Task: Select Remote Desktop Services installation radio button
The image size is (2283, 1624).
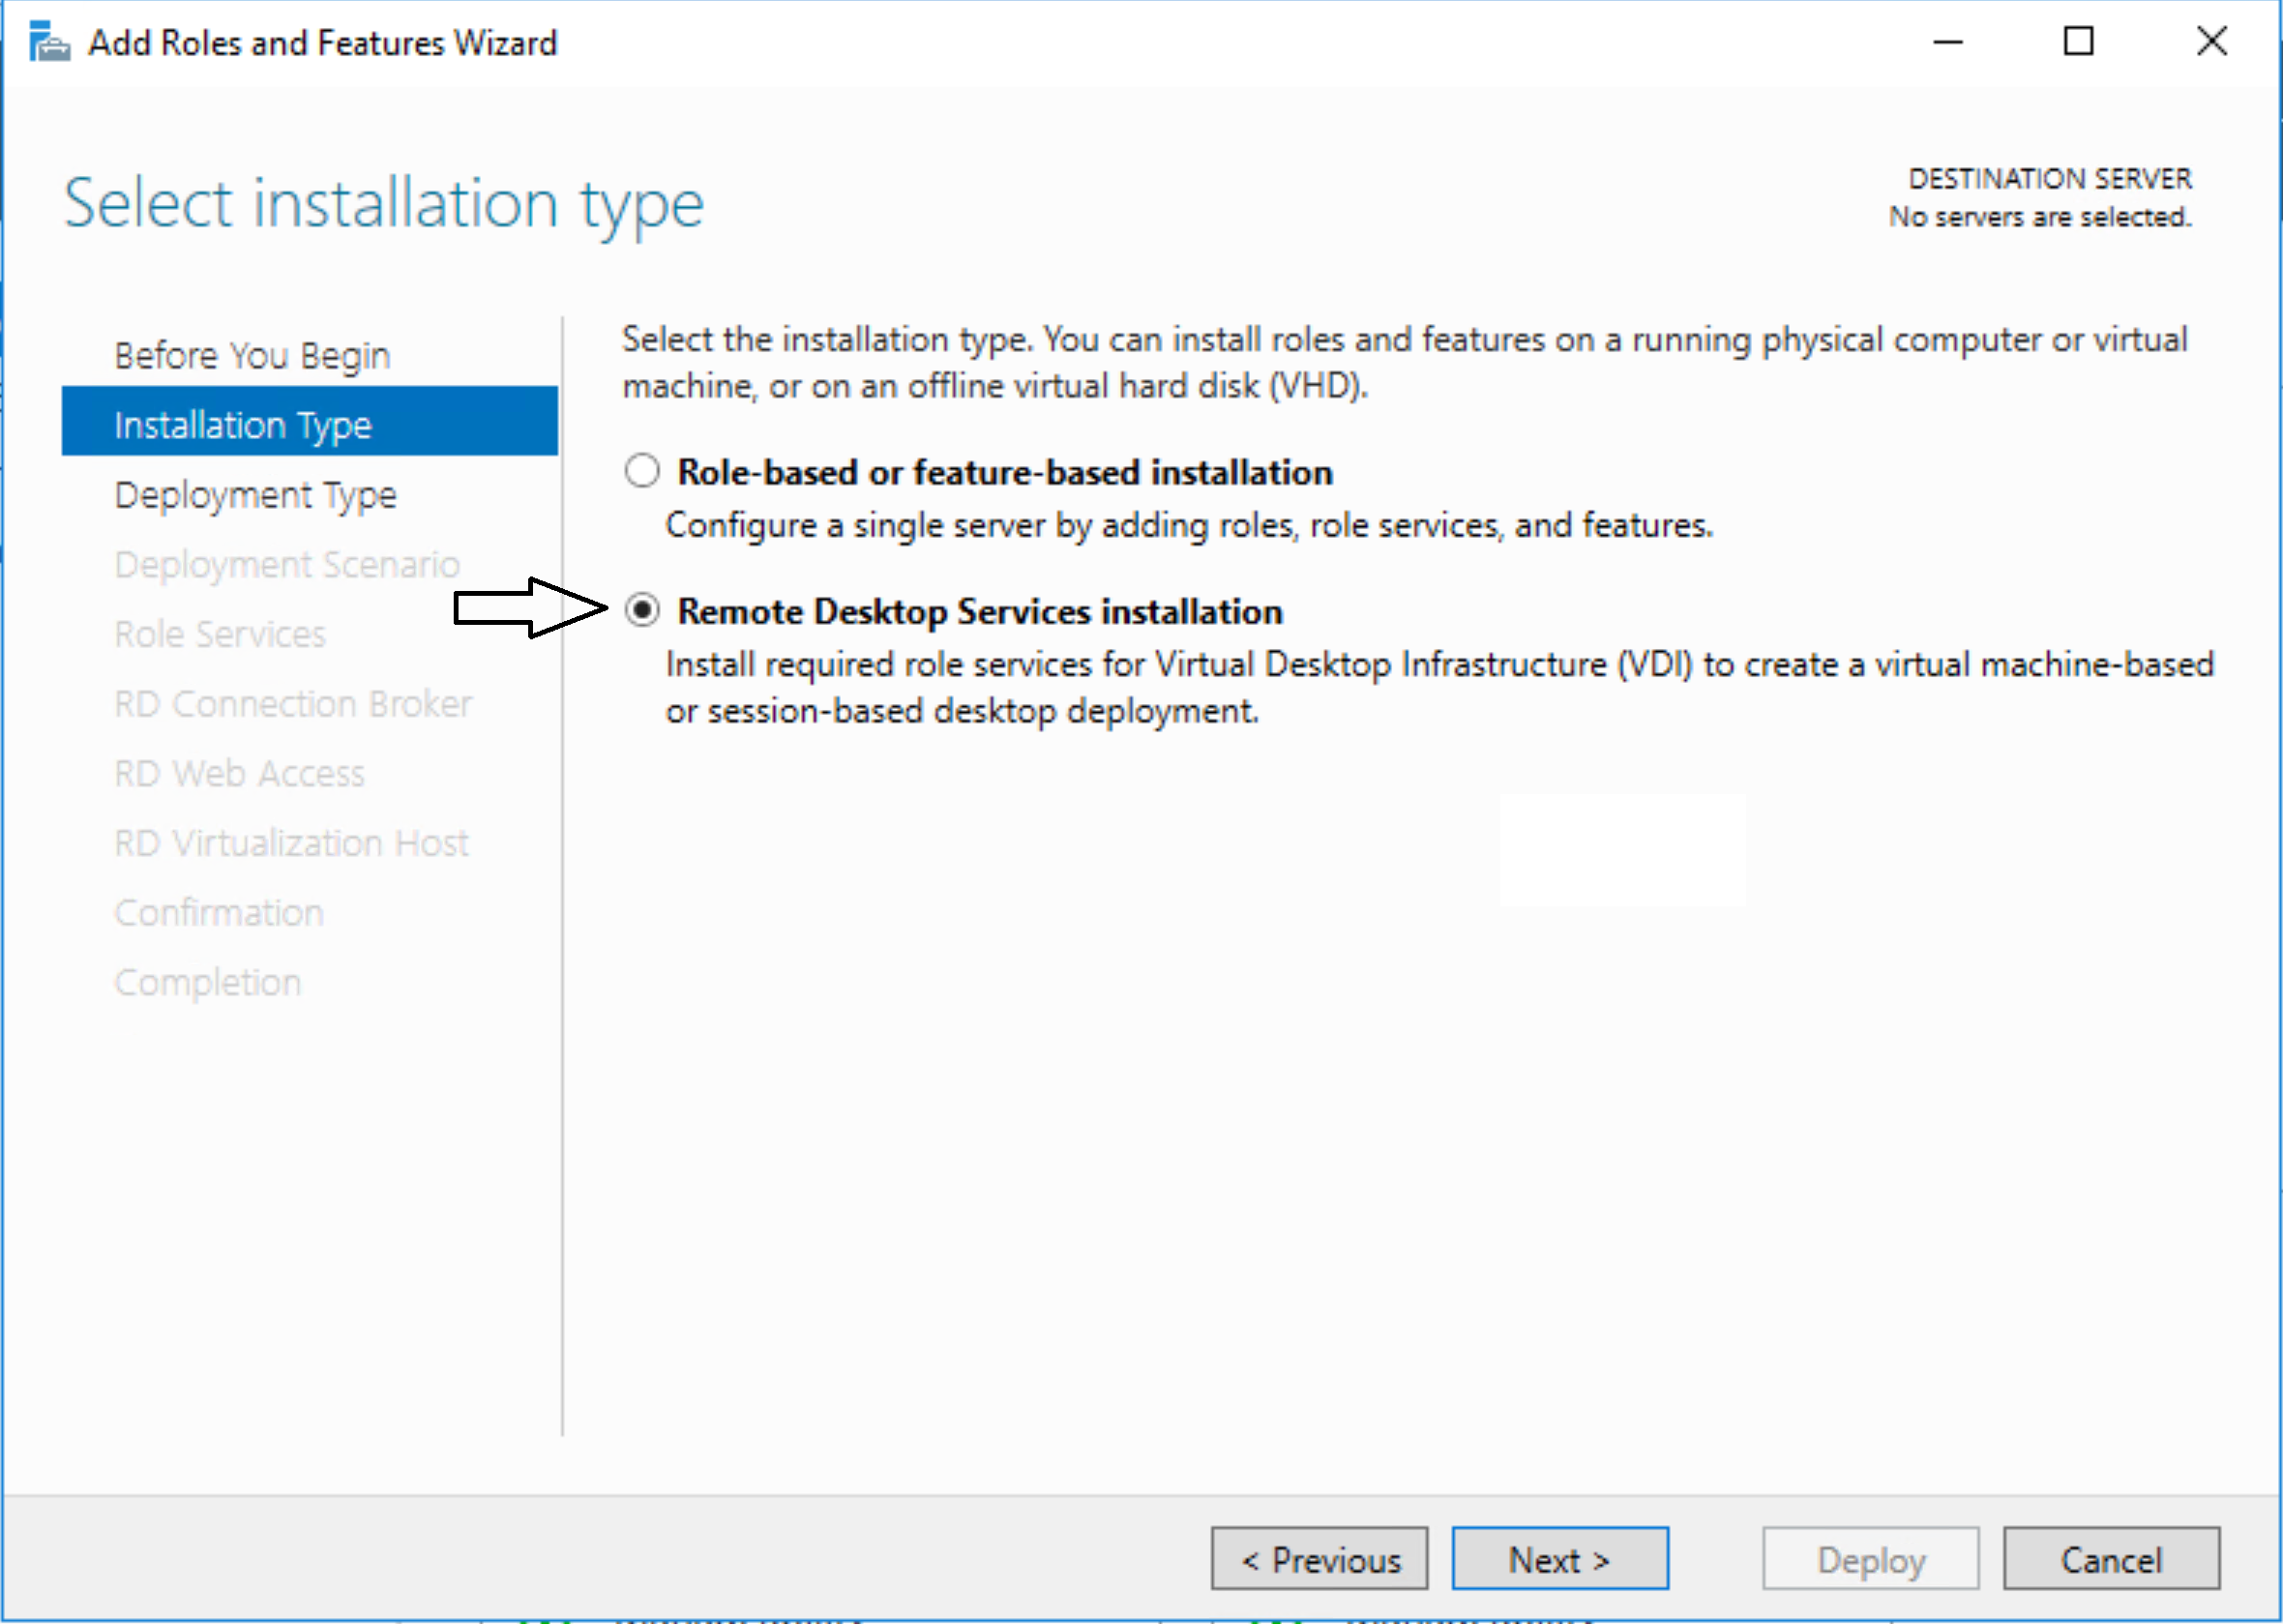Action: click(x=642, y=610)
